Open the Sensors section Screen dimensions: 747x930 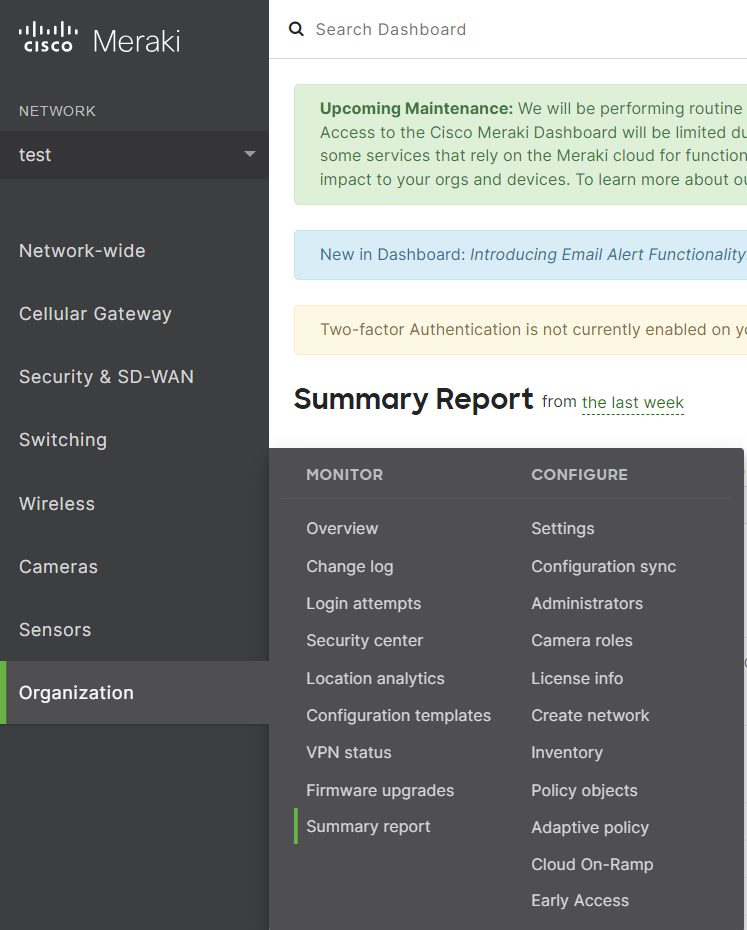coord(54,629)
